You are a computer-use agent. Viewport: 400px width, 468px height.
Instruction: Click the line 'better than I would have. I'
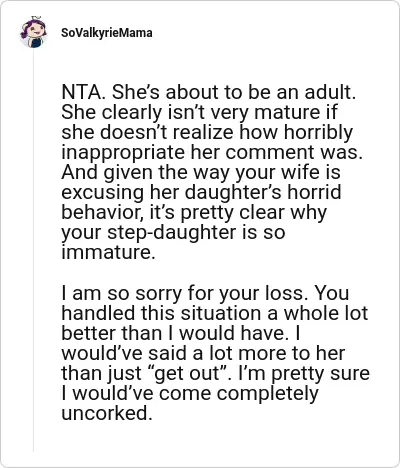tap(180, 333)
